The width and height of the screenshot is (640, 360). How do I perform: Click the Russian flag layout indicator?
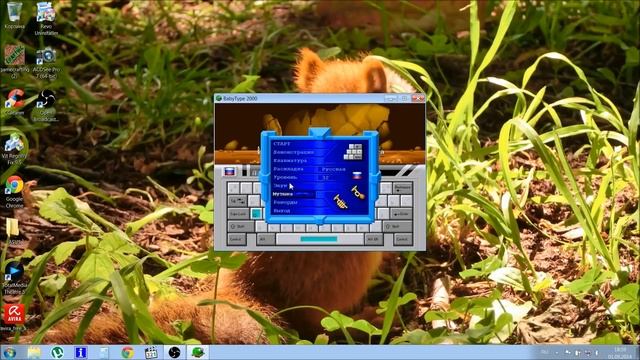230,171
